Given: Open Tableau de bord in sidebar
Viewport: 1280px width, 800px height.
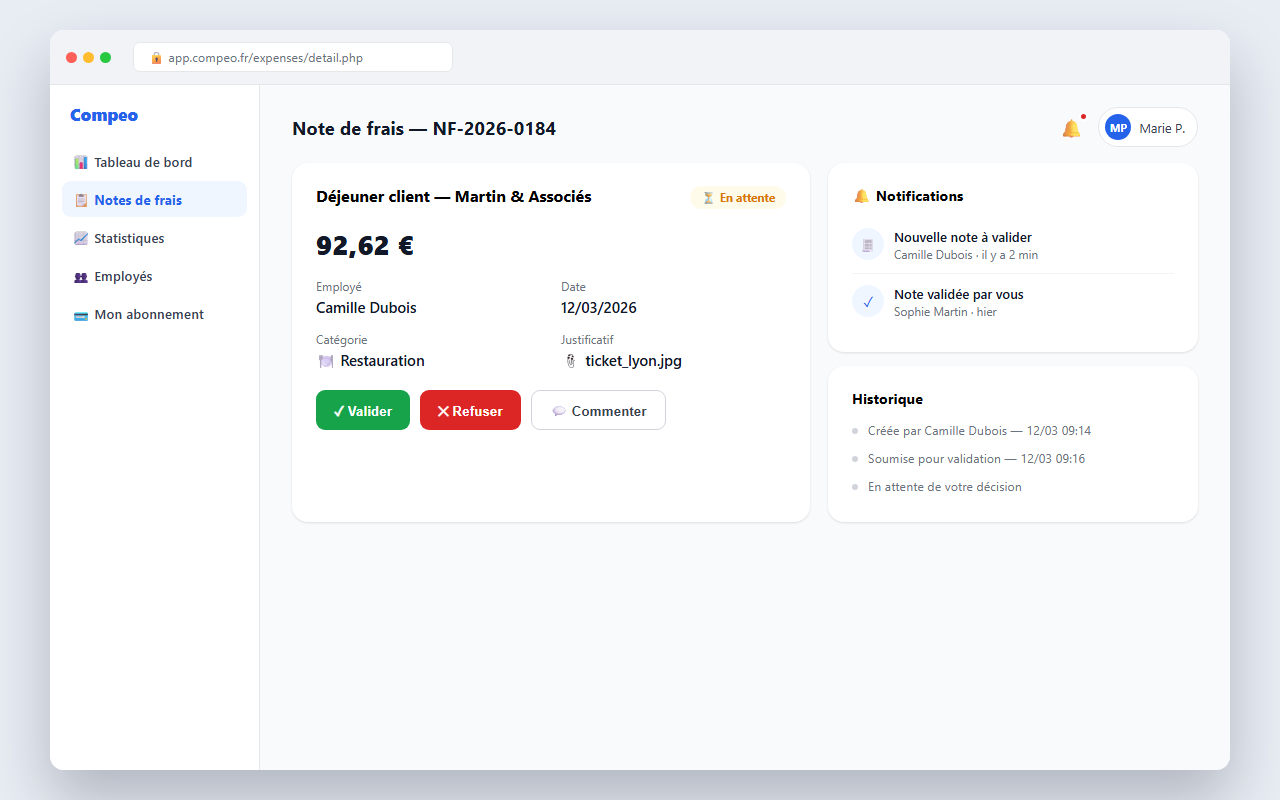Looking at the screenshot, I should [x=154, y=162].
